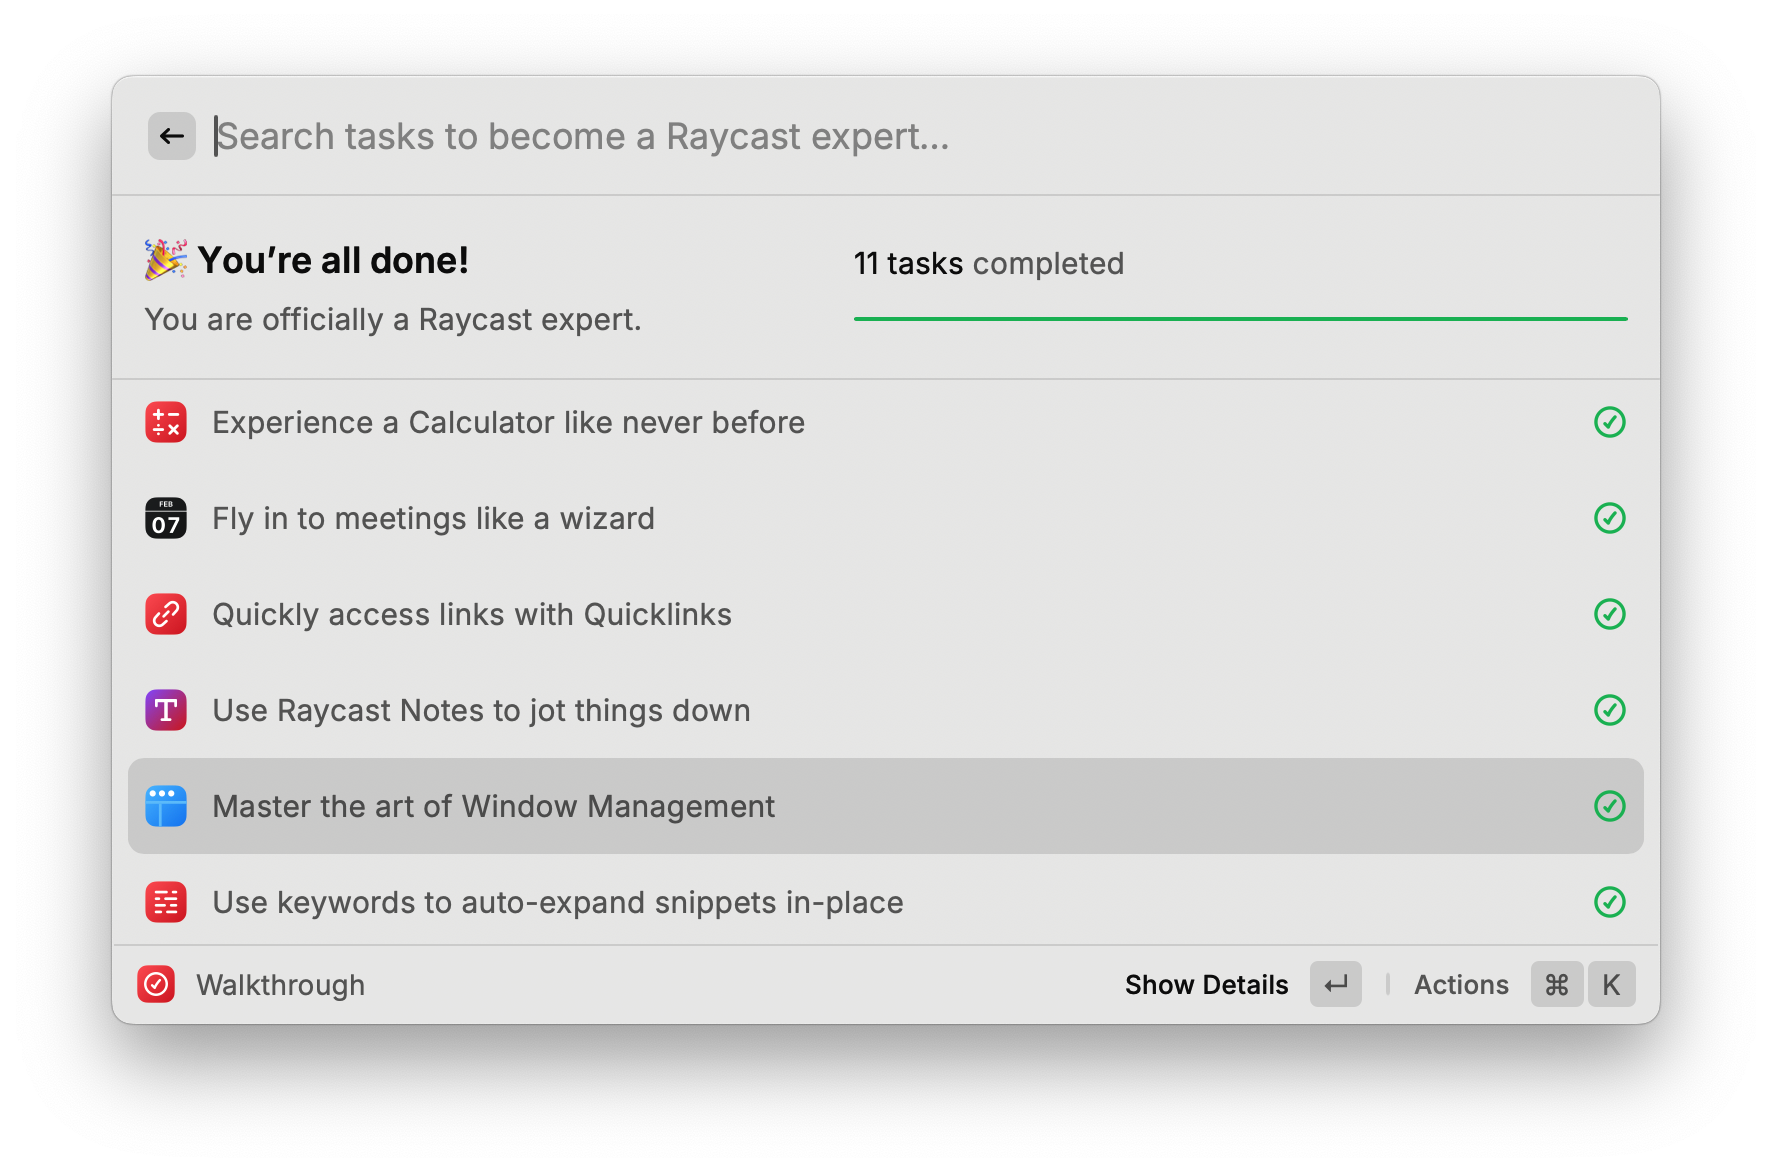Click checkmark for meetings task
Image resolution: width=1772 pixels, height=1172 pixels.
(1610, 518)
